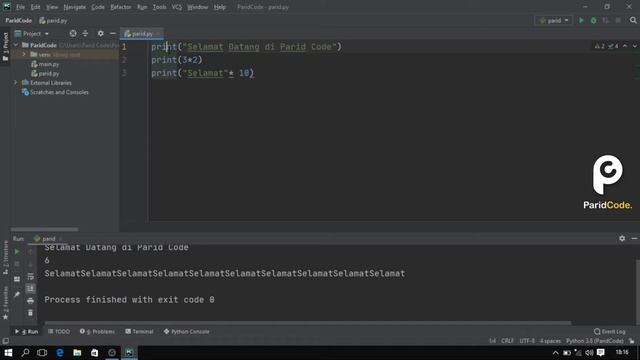Click the UTF-8 encoding status entry
Image resolution: width=640 pixels, height=360 pixels.
[527, 341]
